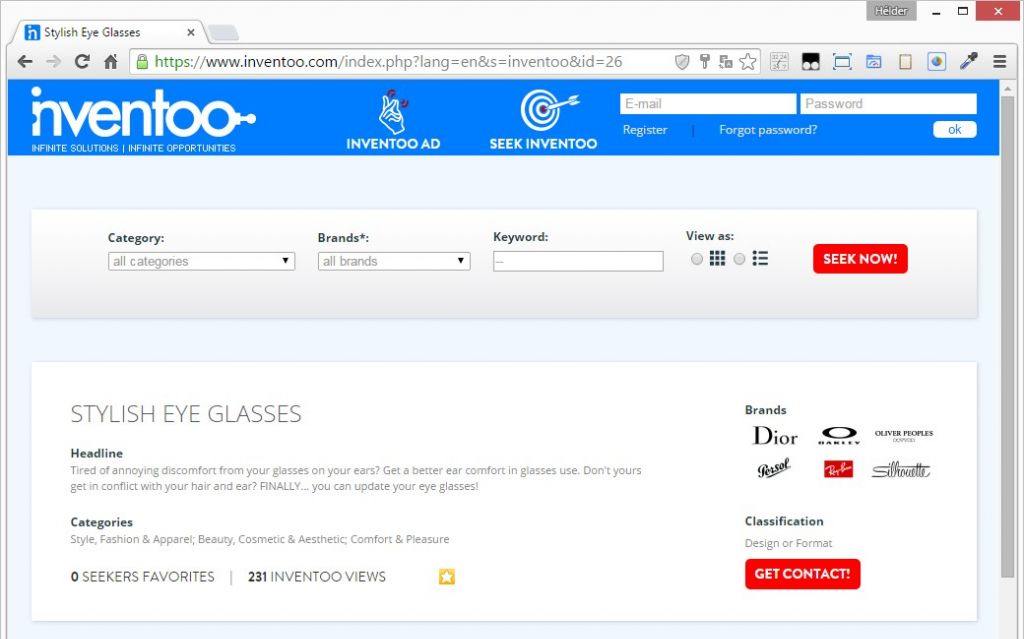Click the yellow favorite star icon
Screen dimensions: 1024x639
[x=447, y=577]
